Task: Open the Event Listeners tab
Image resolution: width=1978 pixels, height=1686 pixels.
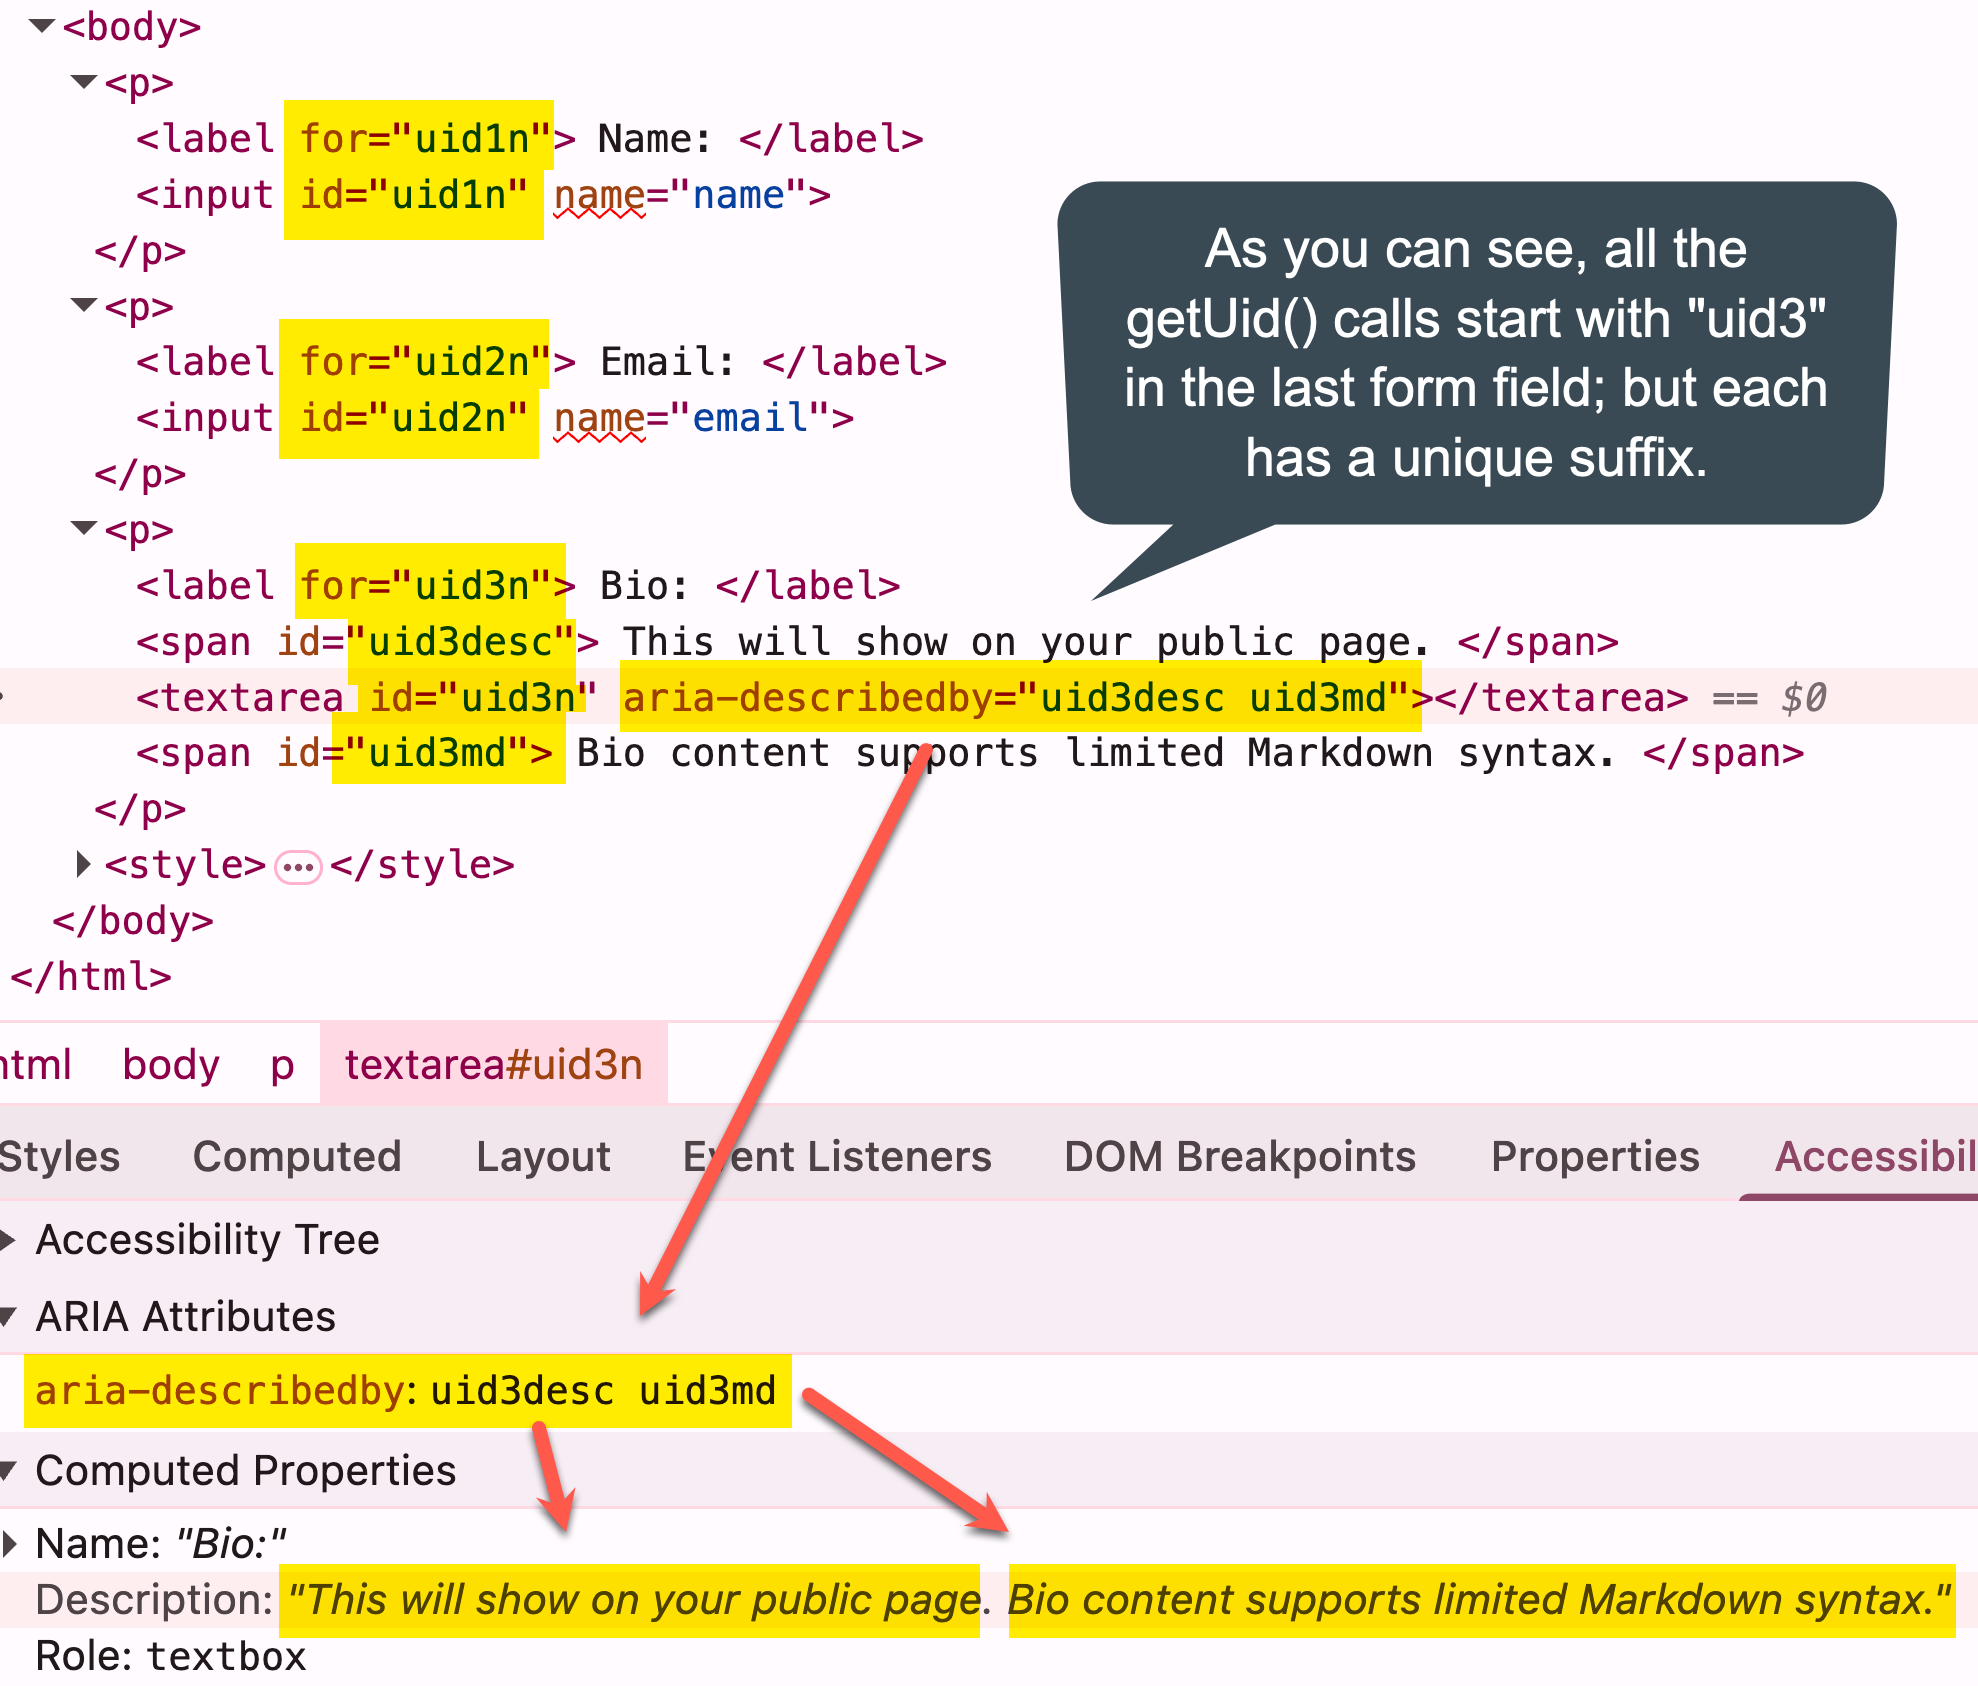Action: tap(836, 1156)
